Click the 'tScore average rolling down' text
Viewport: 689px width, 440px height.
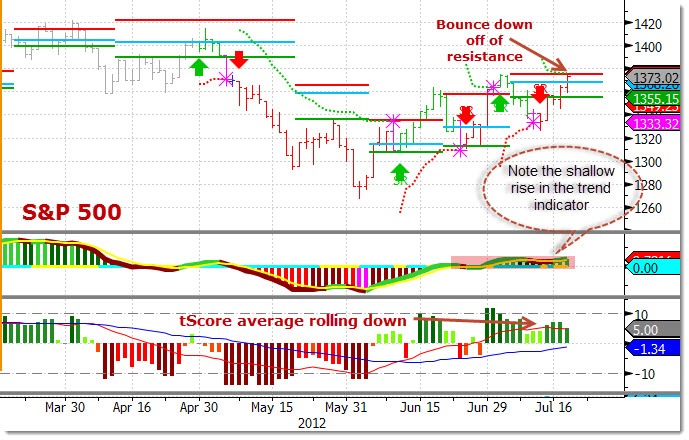pyautogui.click(x=293, y=321)
